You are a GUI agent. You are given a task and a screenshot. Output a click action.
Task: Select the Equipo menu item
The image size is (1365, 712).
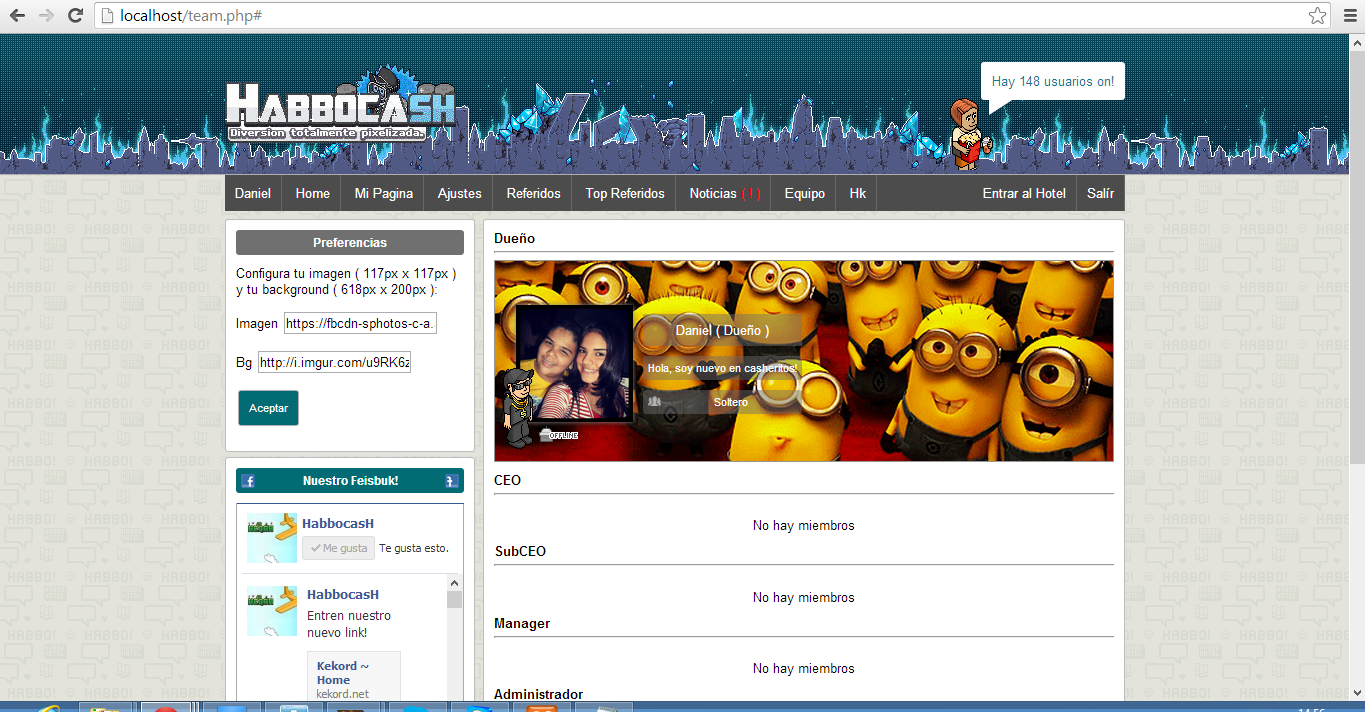(x=804, y=194)
